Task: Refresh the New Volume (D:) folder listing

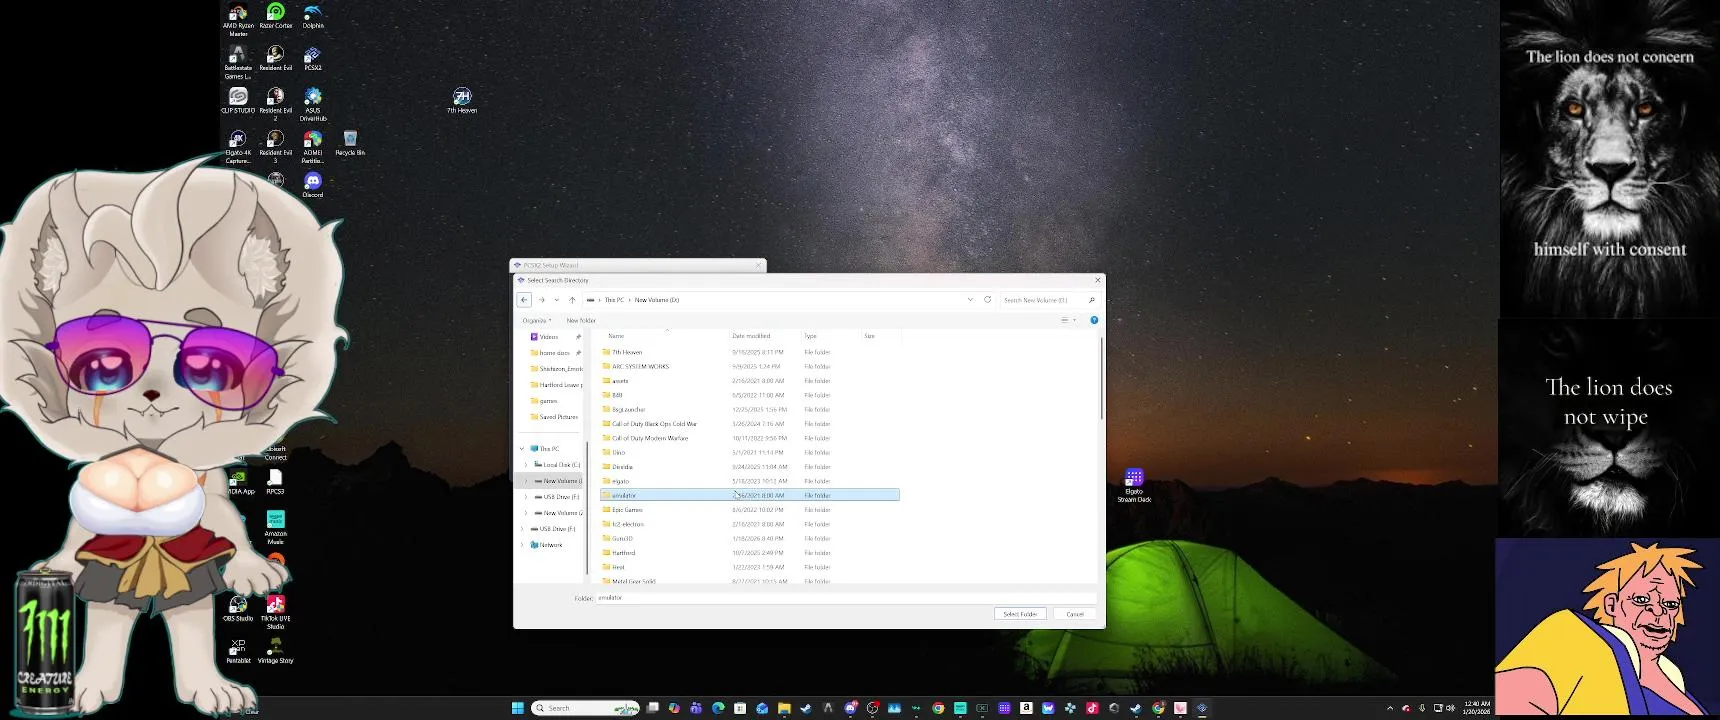Action: [x=988, y=300]
